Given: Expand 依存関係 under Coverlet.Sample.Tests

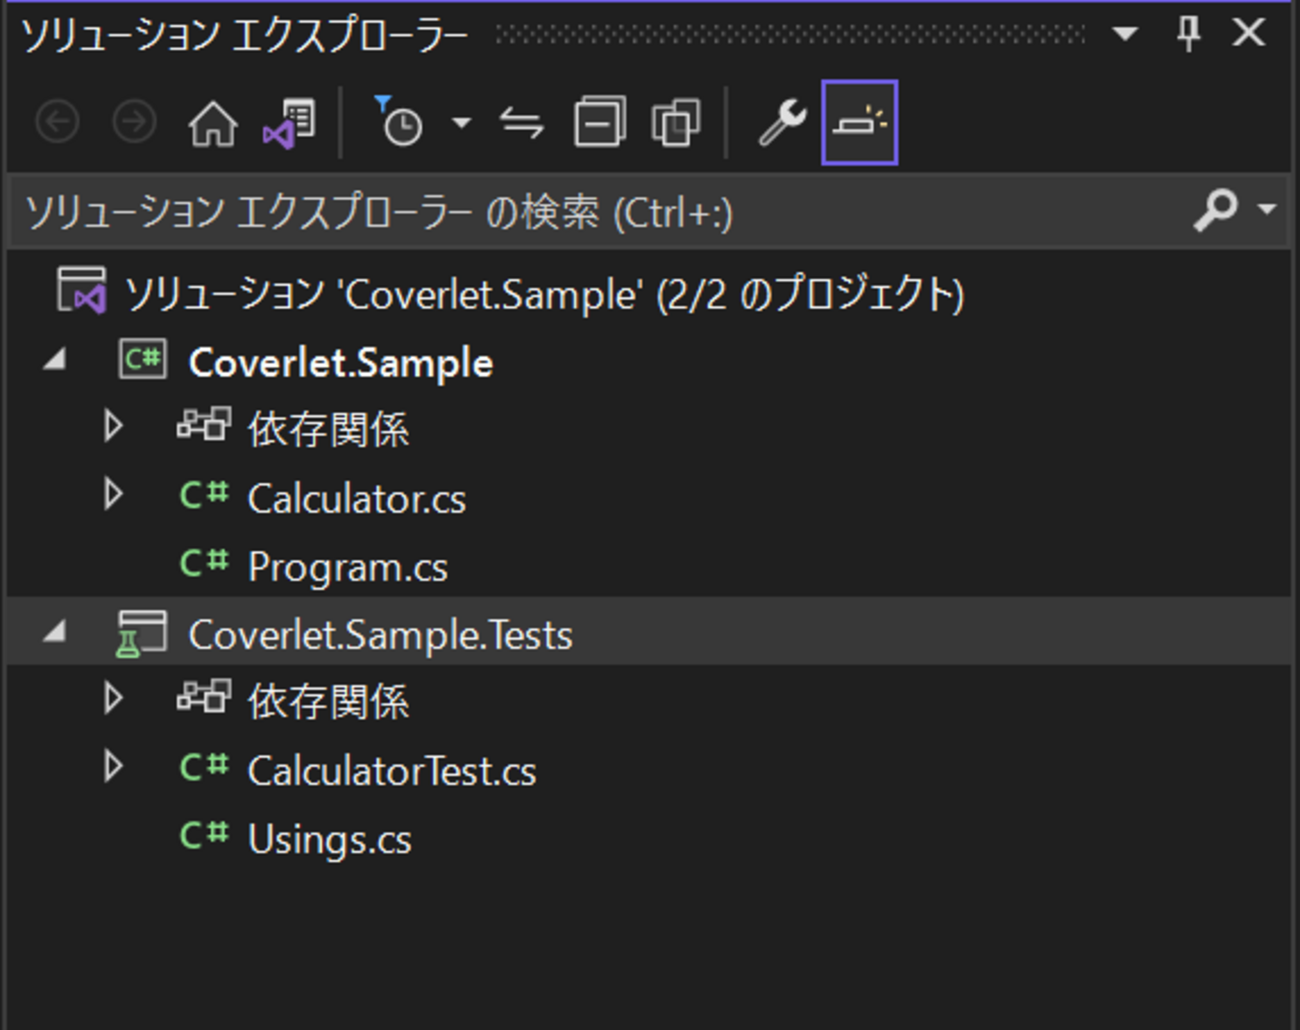Looking at the screenshot, I should point(113,699).
